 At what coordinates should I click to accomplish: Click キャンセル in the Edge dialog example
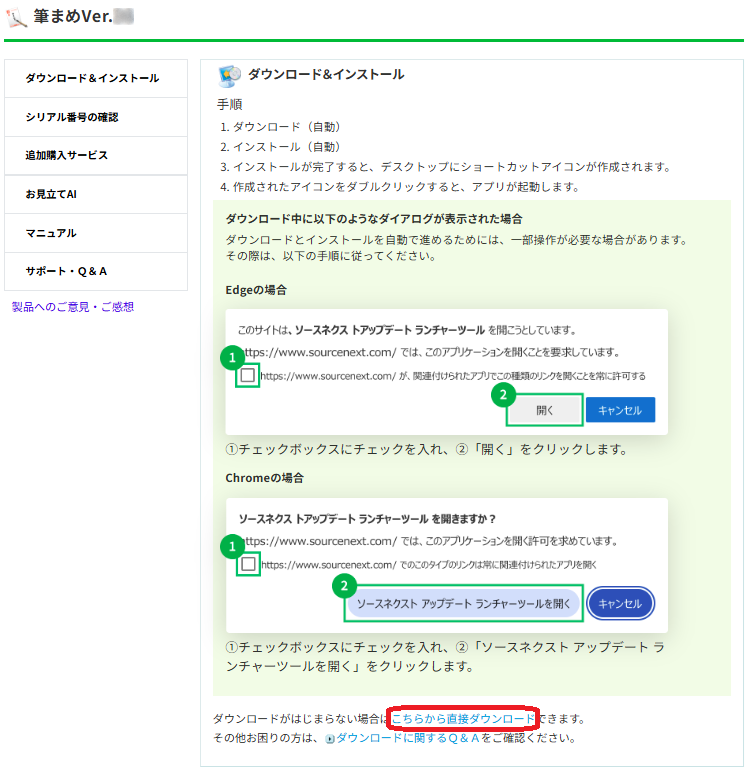(620, 410)
